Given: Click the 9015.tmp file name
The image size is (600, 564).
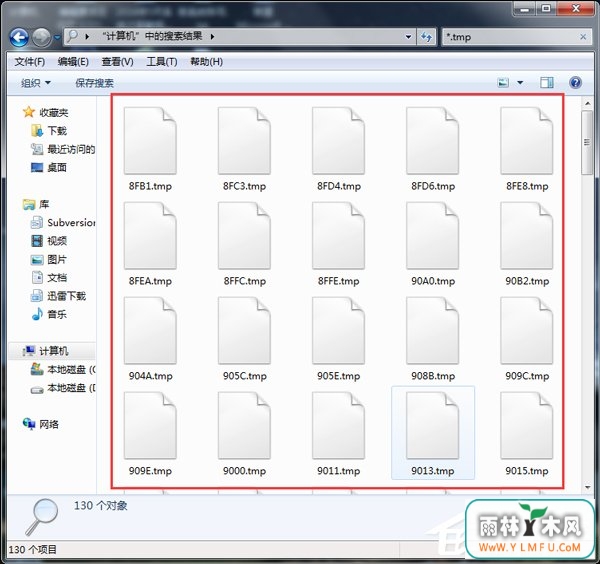Looking at the screenshot, I should click(x=527, y=471).
